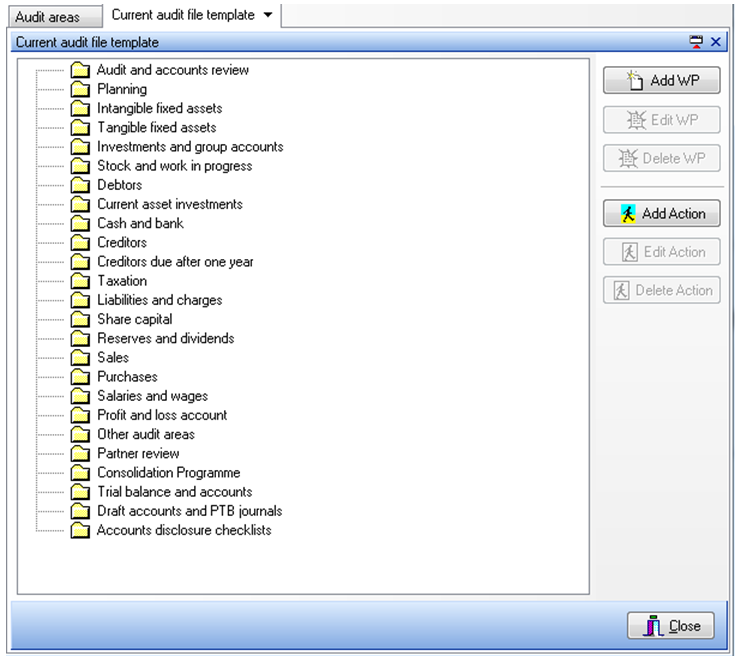The width and height of the screenshot is (738, 659).
Task: Select the Planning label in the tree
Action: tap(122, 89)
